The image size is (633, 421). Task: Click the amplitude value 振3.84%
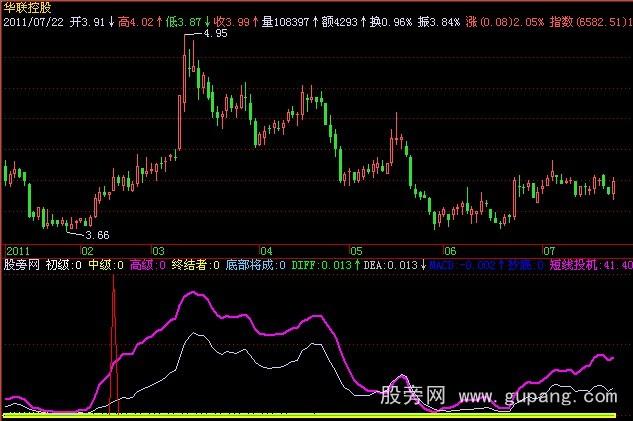439,22
